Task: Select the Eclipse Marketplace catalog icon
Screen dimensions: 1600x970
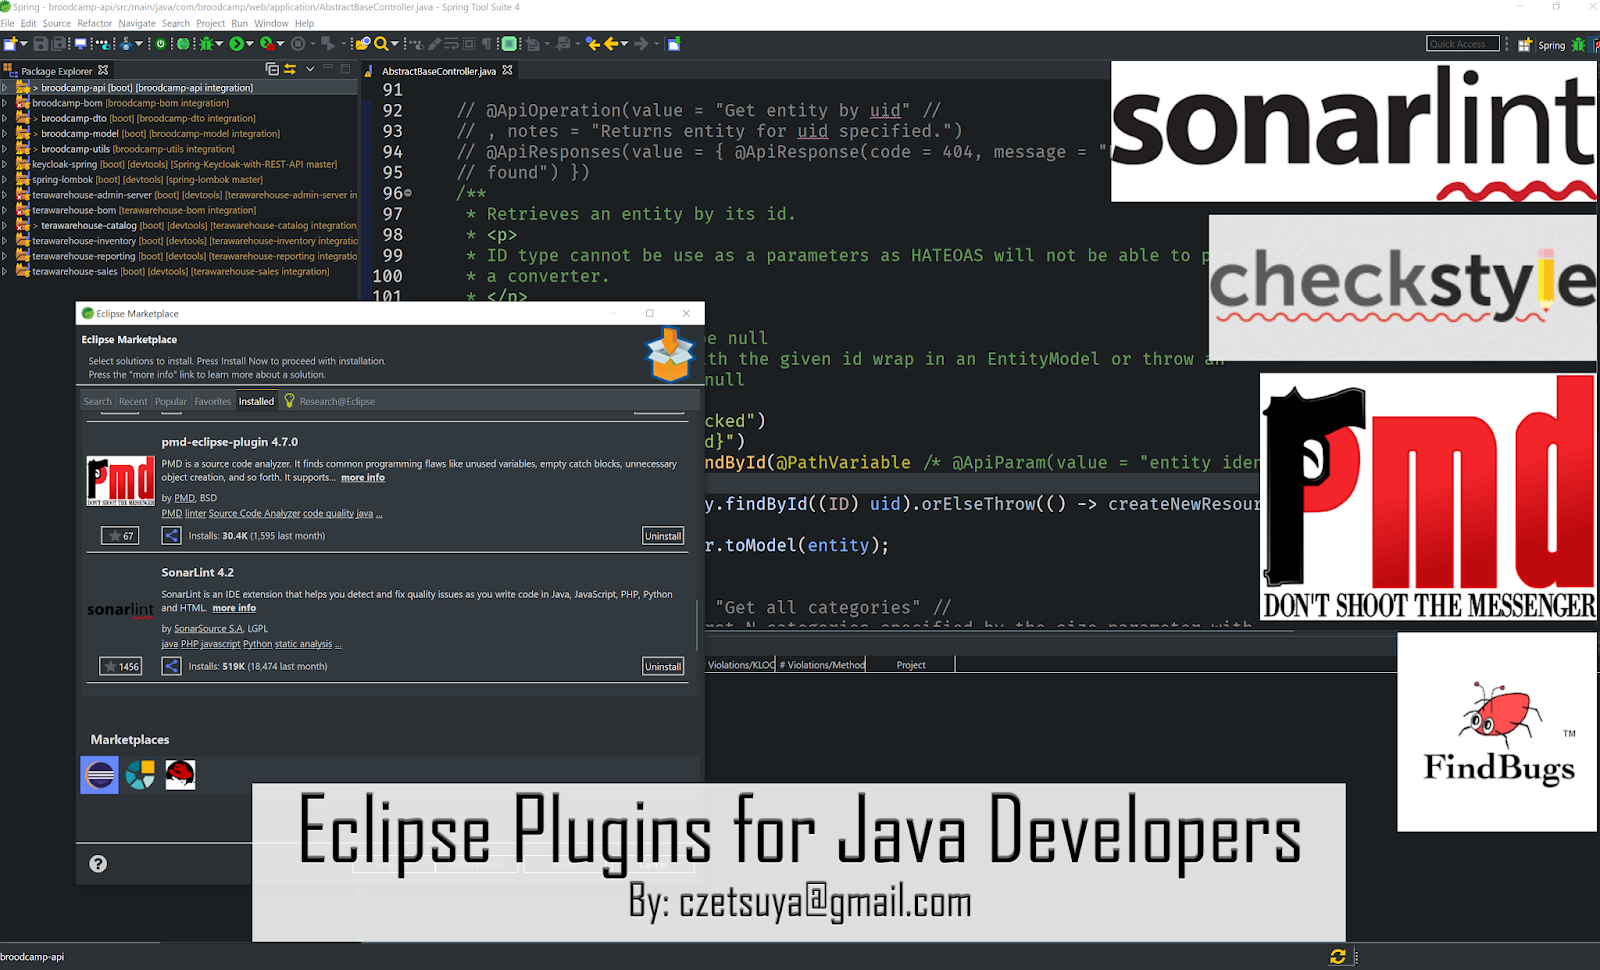Action: (99, 775)
